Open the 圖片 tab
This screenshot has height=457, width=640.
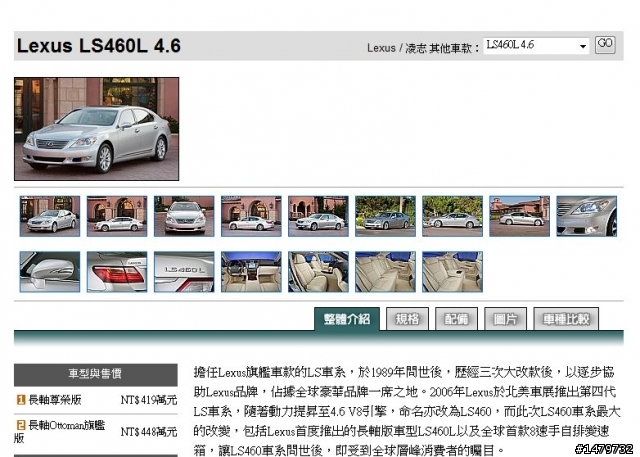click(505, 319)
